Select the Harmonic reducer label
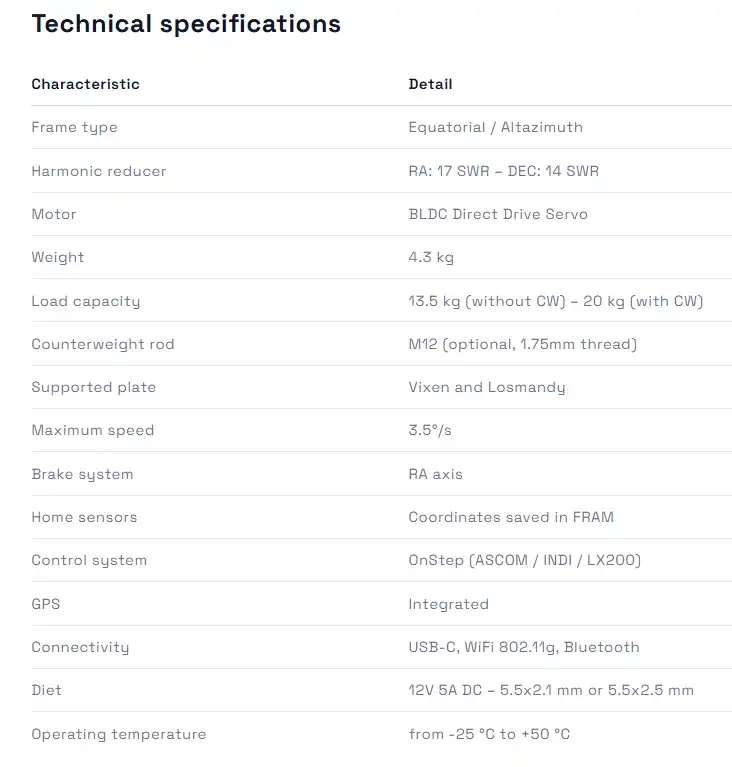Screen dimensions: 732x767 click(99, 171)
